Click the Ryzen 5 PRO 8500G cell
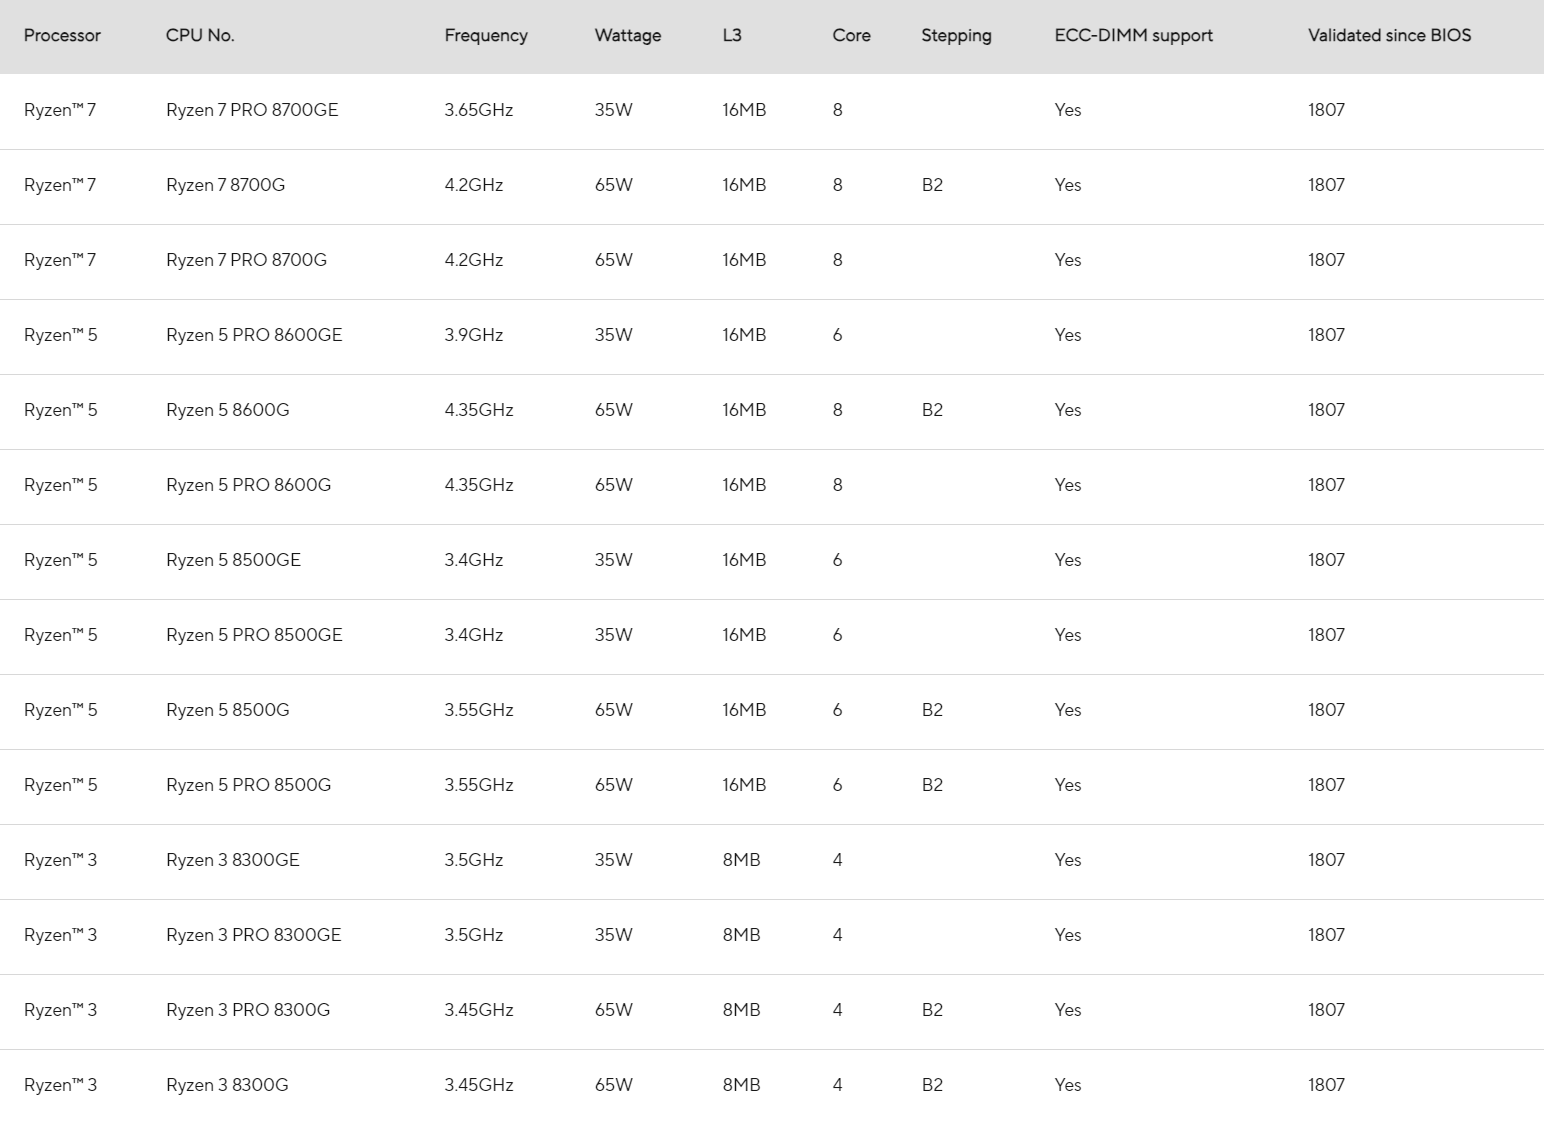 pos(248,785)
